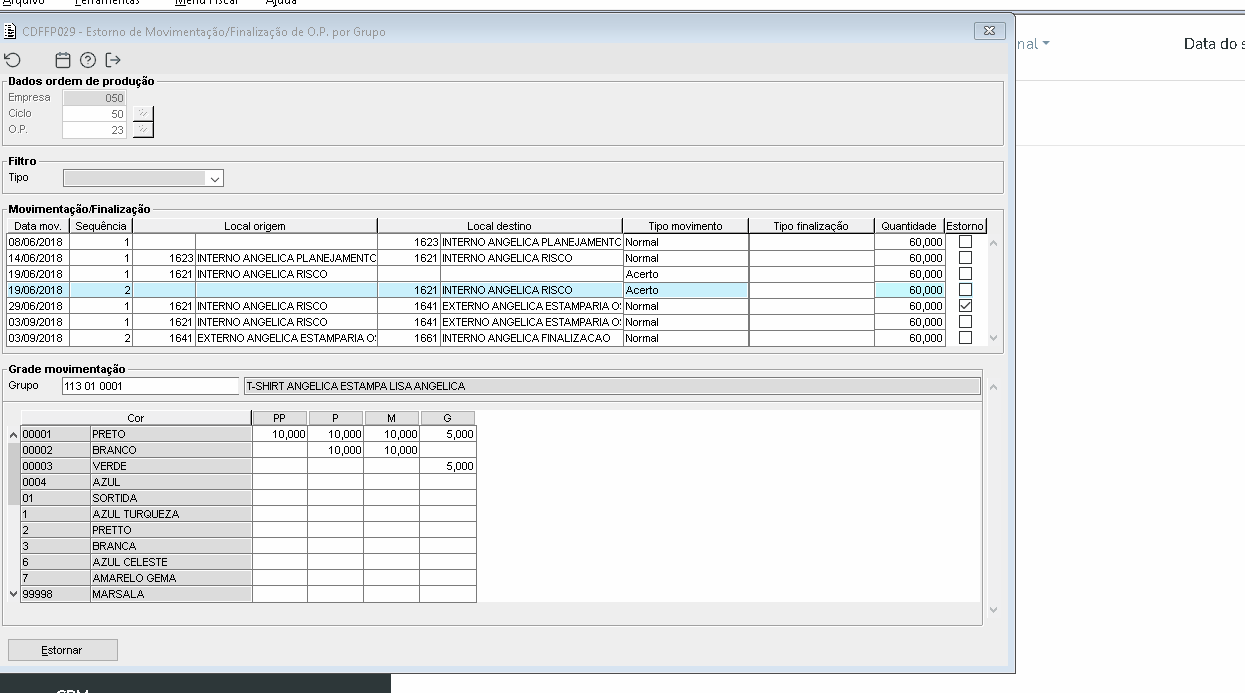Check Estorno for the 08/06/2018 row
Viewport: 1245px width, 693px height.
[965, 242]
